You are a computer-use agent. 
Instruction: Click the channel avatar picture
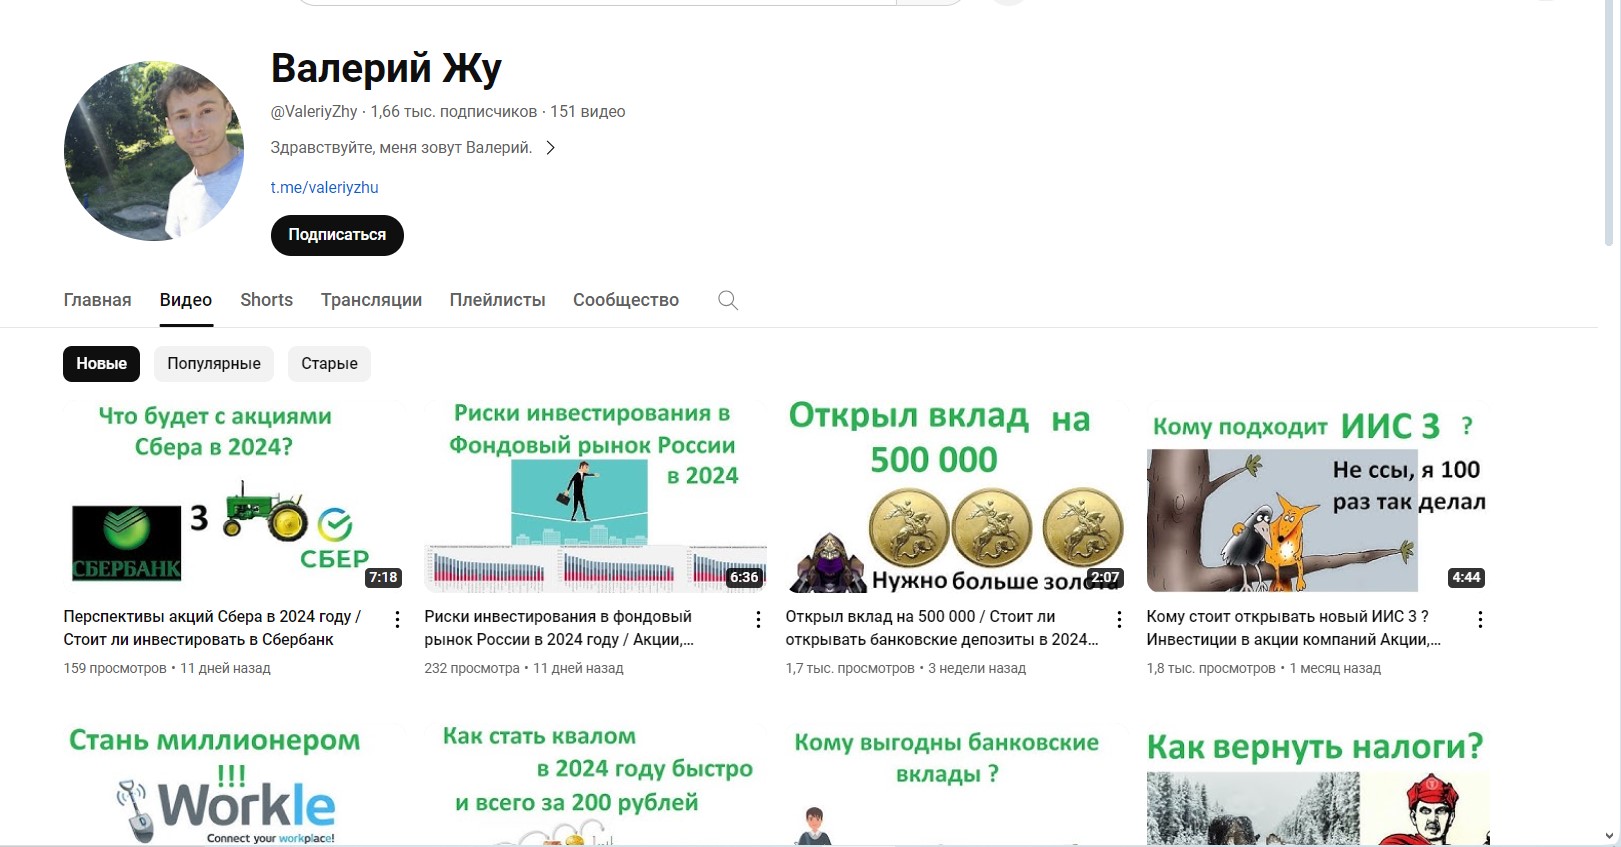tap(154, 151)
